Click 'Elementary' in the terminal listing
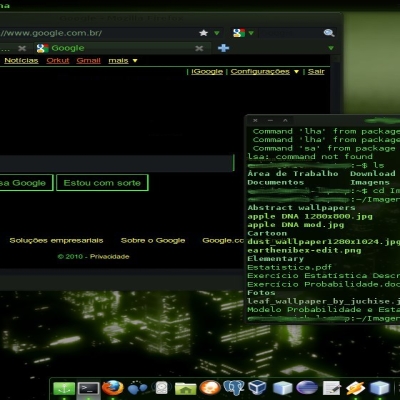 pyautogui.click(x=276, y=259)
